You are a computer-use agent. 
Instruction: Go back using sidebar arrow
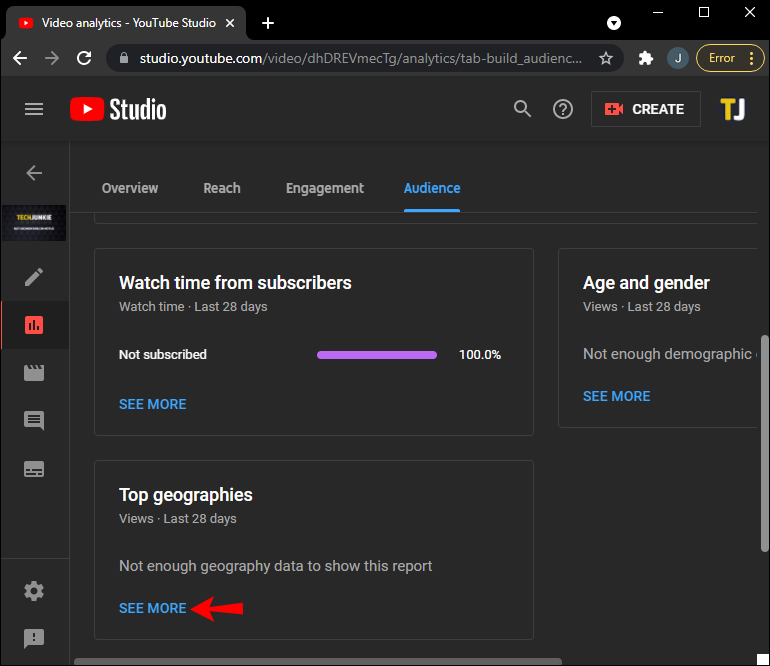point(34,173)
